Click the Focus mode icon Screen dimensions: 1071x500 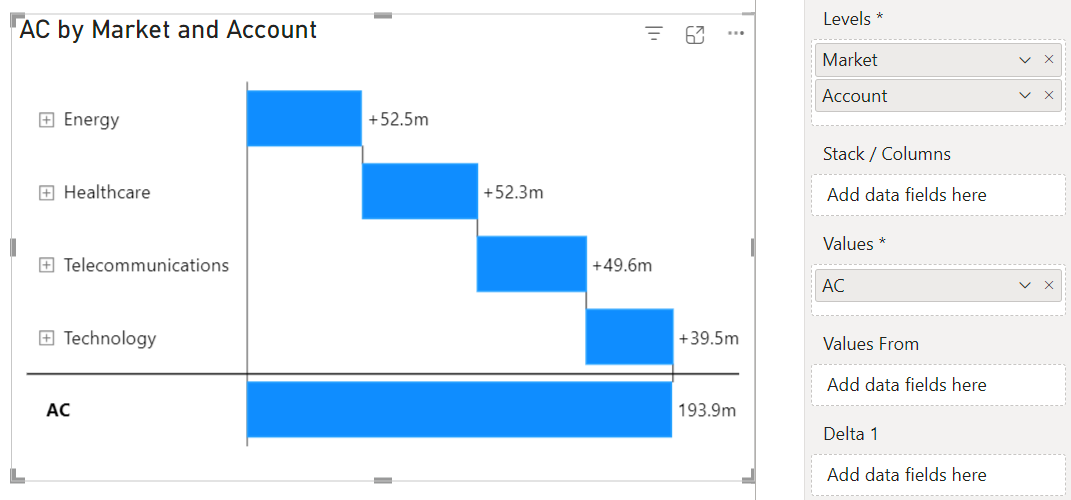point(695,35)
